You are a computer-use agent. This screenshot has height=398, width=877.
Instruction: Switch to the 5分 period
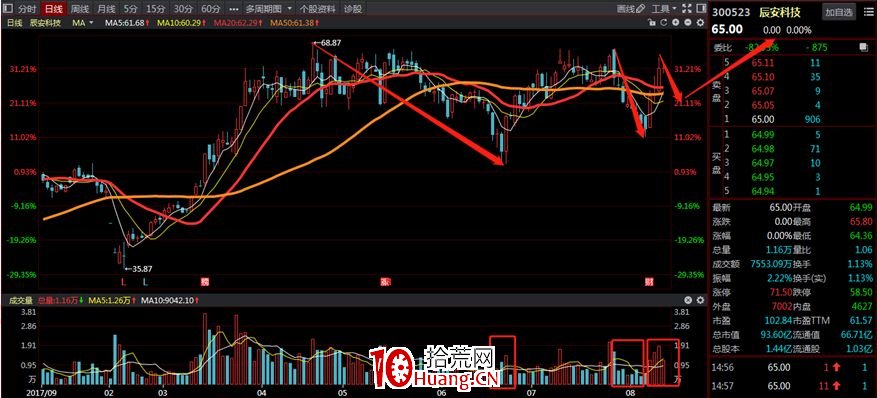click(130, 9)
